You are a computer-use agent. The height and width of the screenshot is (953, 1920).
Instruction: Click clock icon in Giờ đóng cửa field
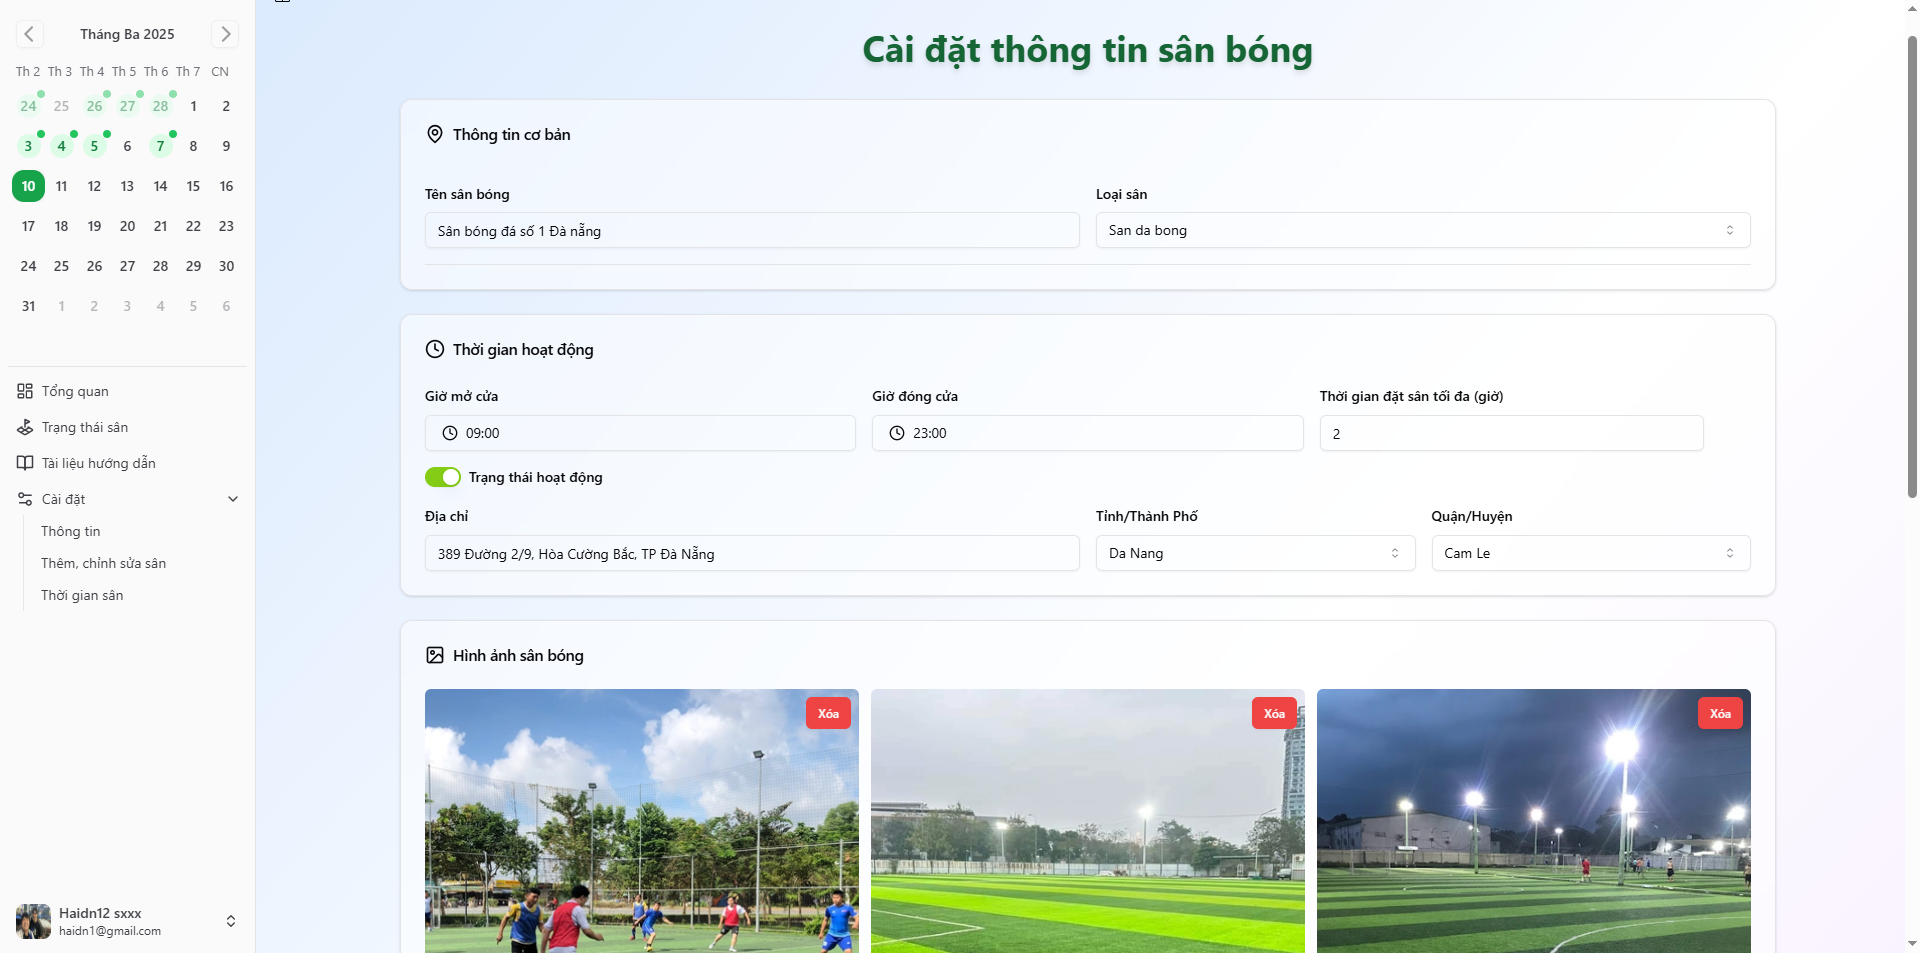click(x=897, y=433)
